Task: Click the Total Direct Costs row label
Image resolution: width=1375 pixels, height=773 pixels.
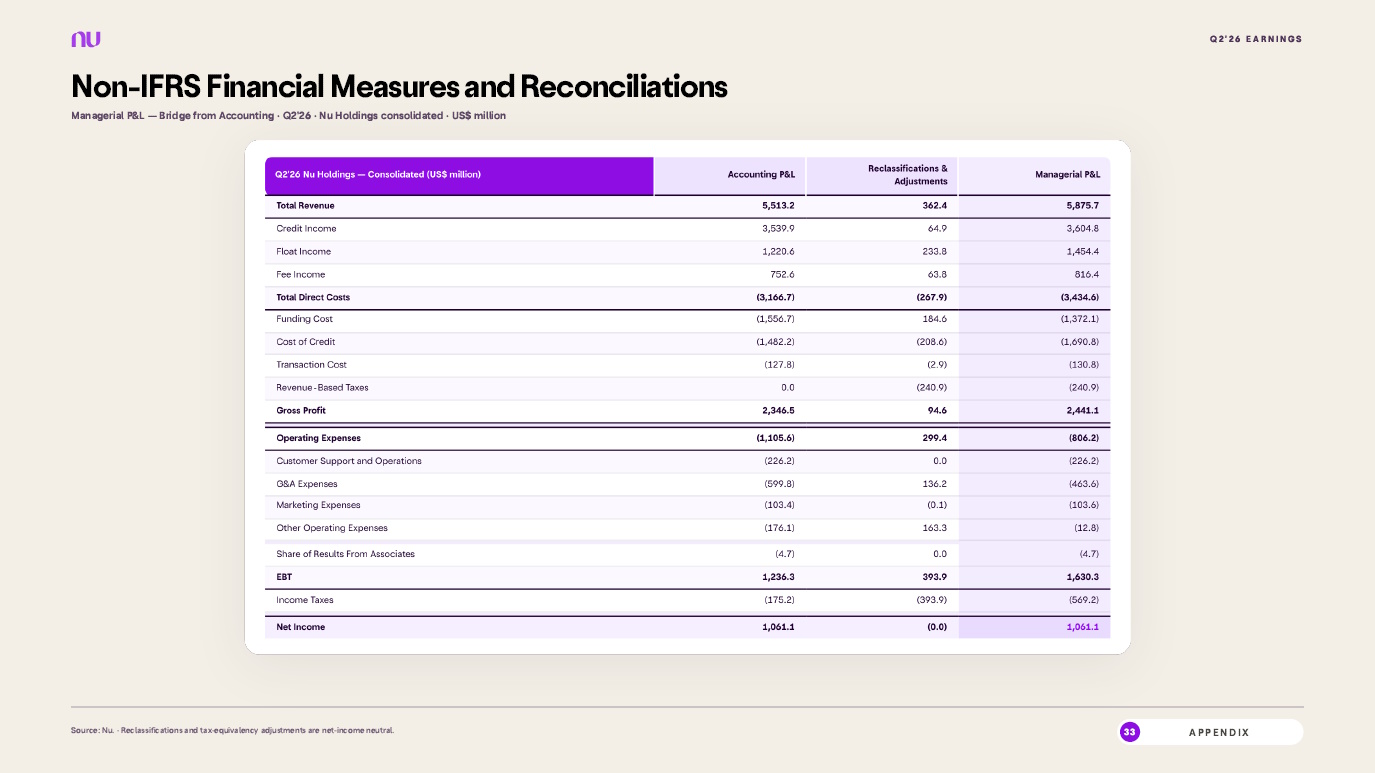Action: coord(313,298)
